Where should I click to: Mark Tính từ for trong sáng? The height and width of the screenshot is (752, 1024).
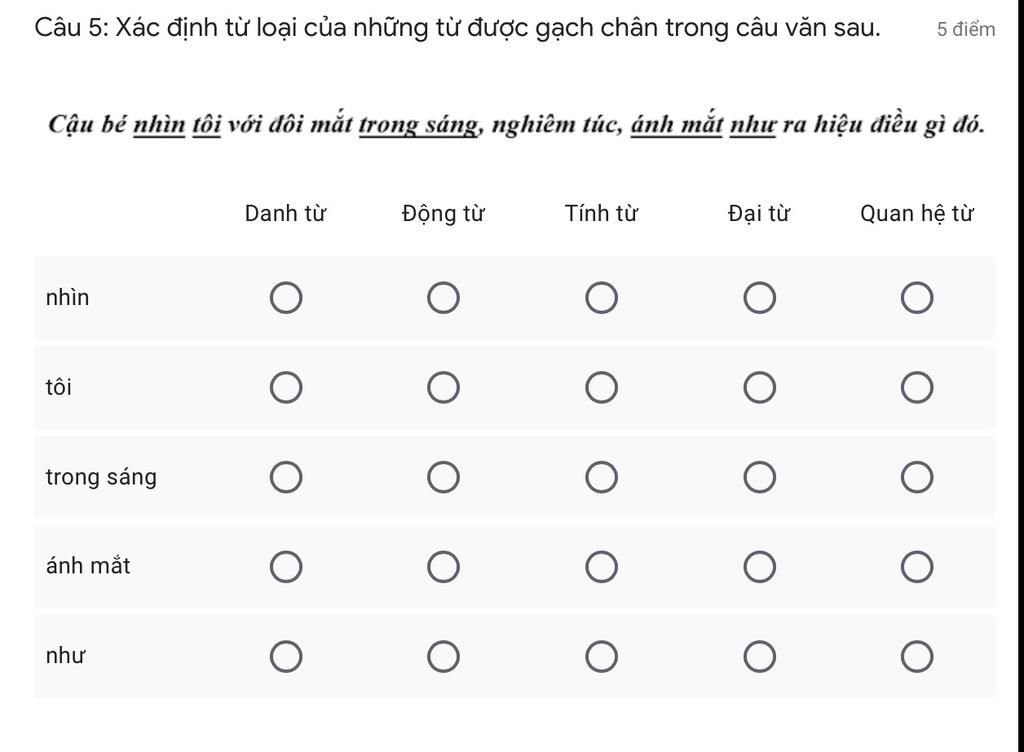(x=601, y=477)
